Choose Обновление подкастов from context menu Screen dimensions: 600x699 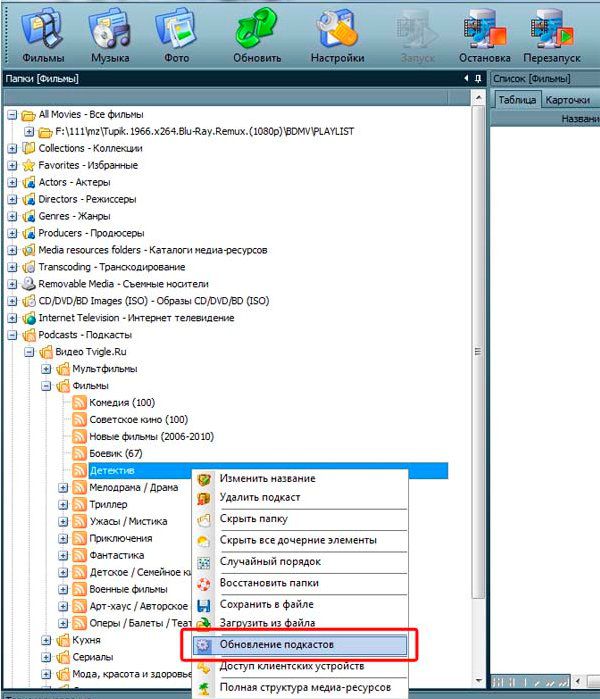(291, 645)
